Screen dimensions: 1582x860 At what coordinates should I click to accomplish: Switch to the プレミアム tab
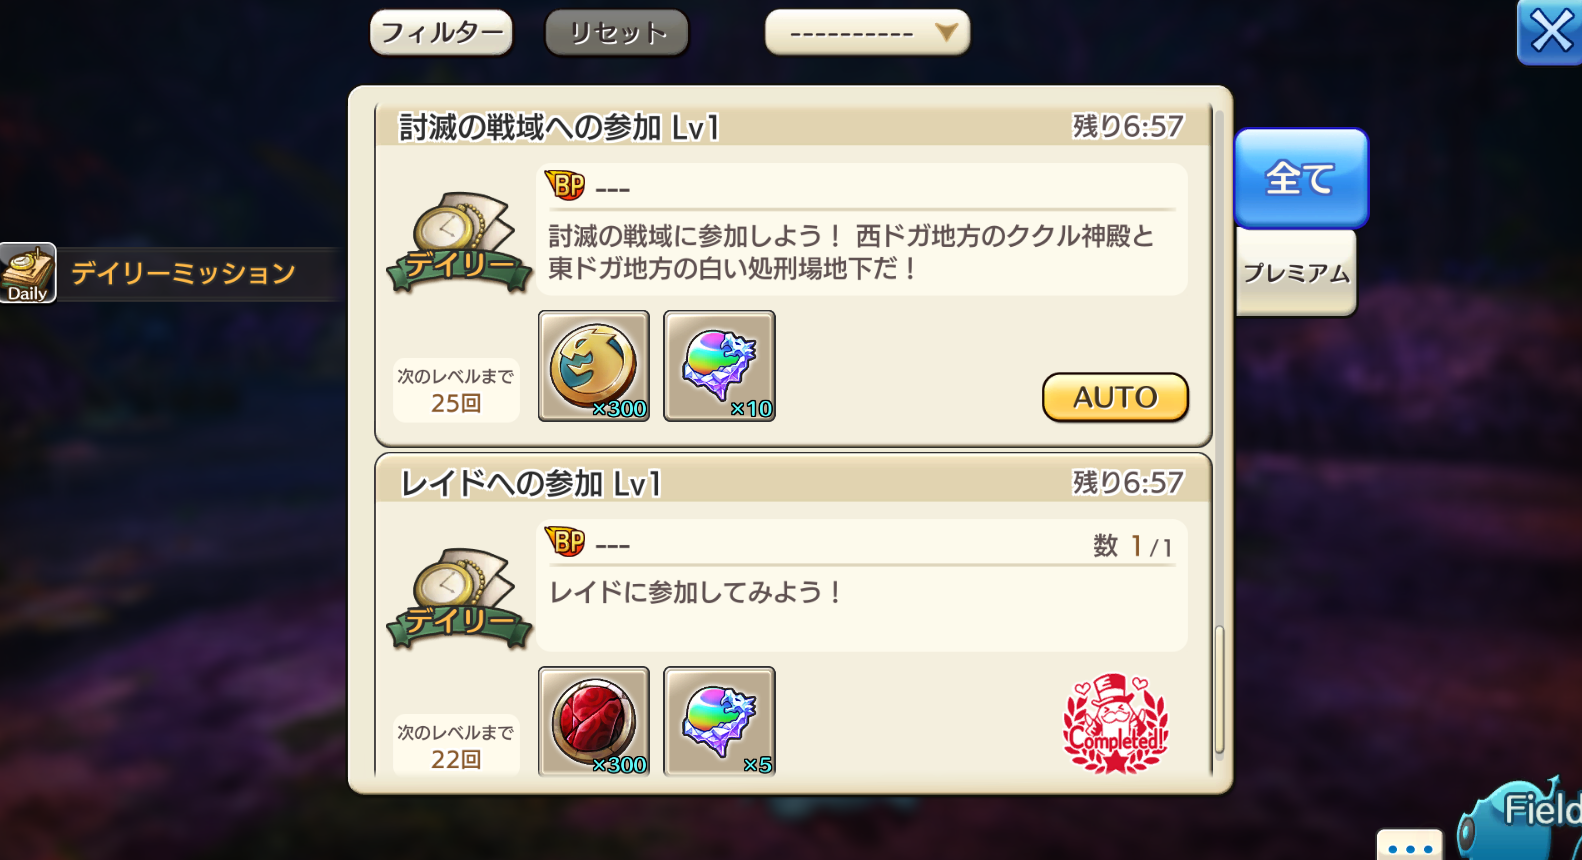point(1296,273)
